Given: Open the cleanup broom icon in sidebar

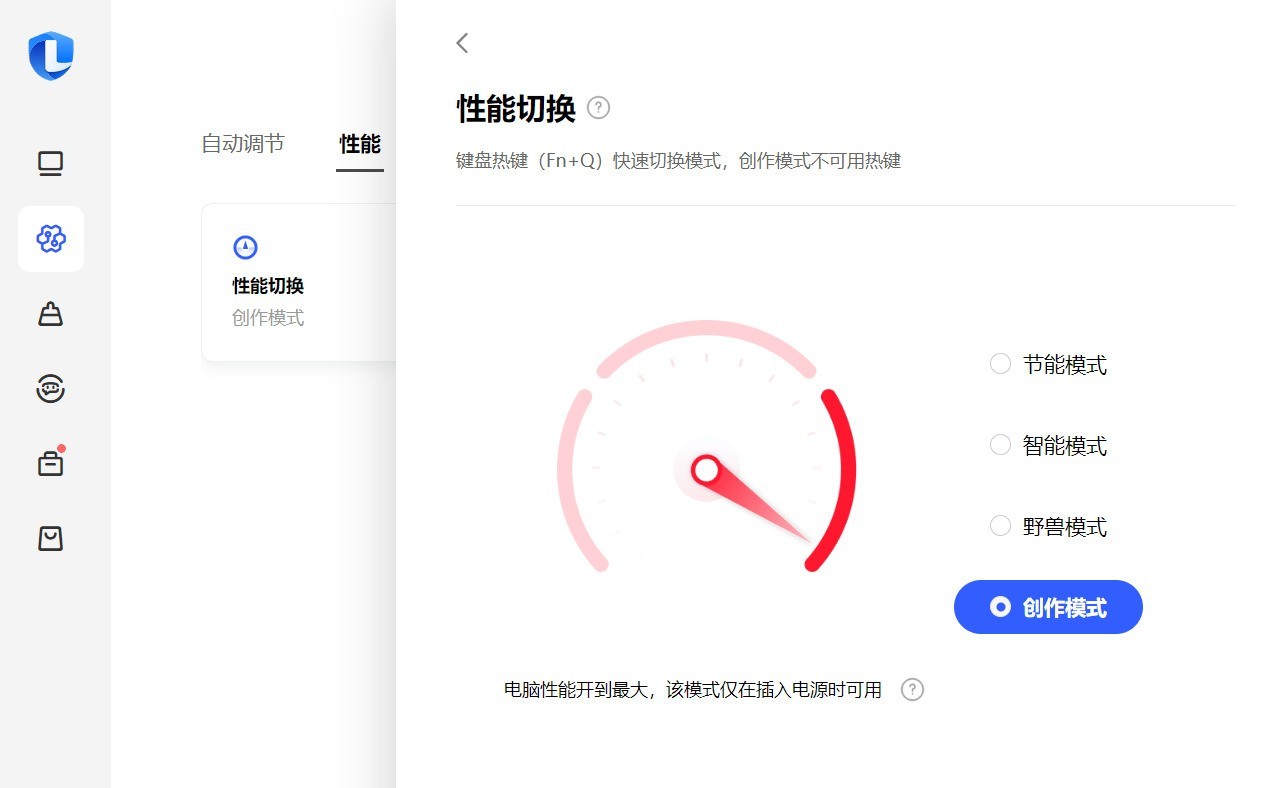Looking at the screenshot, I should click(x=50, y=314).
